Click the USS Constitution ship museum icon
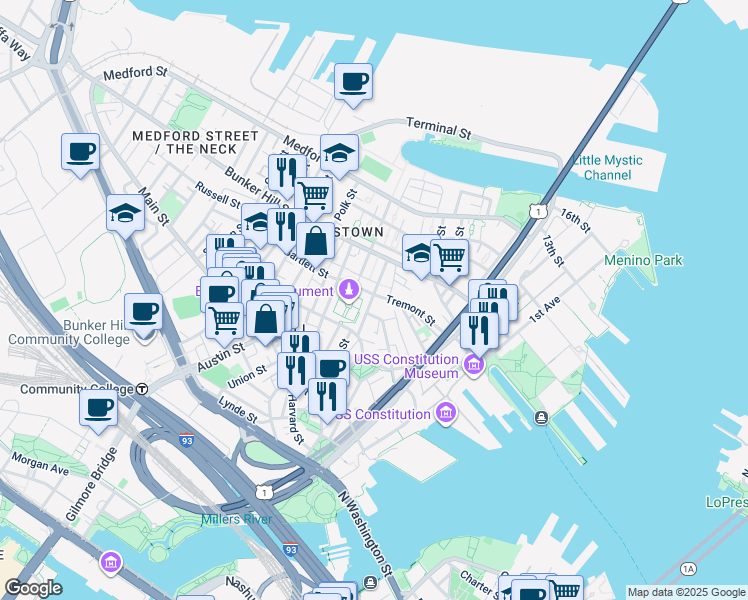Screen dimensions: 748x600 click(x=446, y=413)
